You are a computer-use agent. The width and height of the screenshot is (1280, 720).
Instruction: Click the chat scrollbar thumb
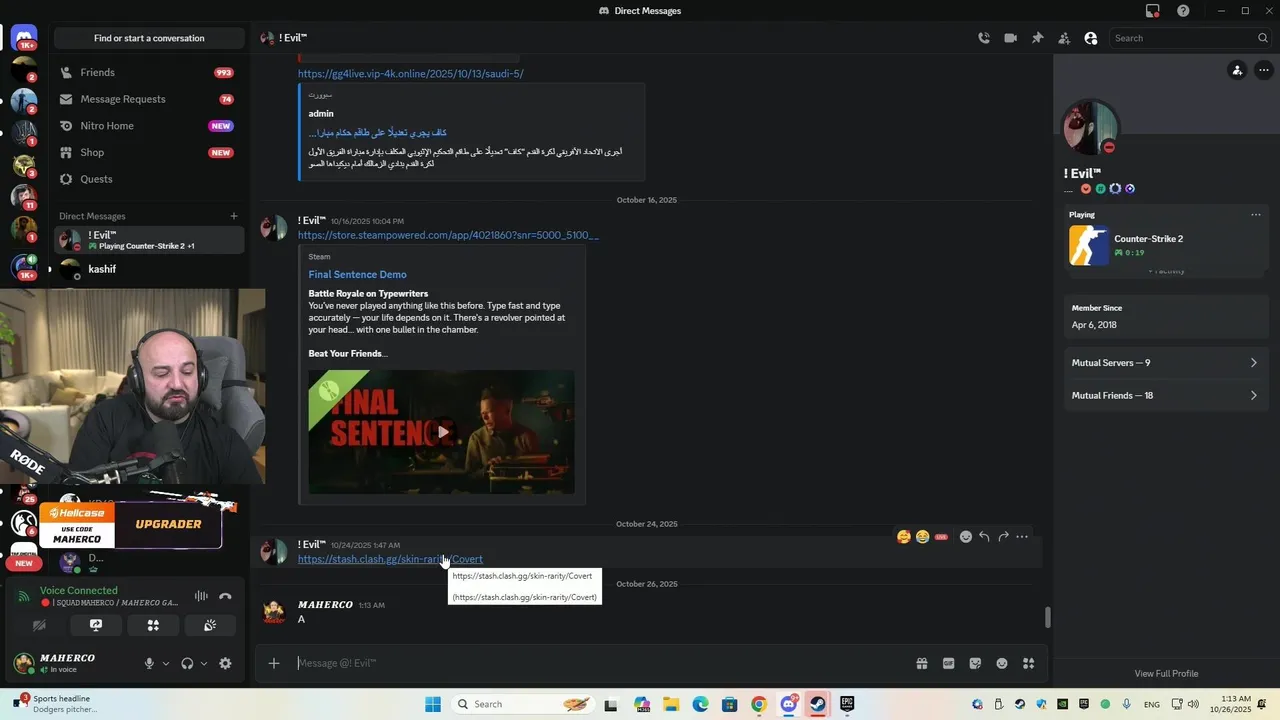click(1047, 617)
